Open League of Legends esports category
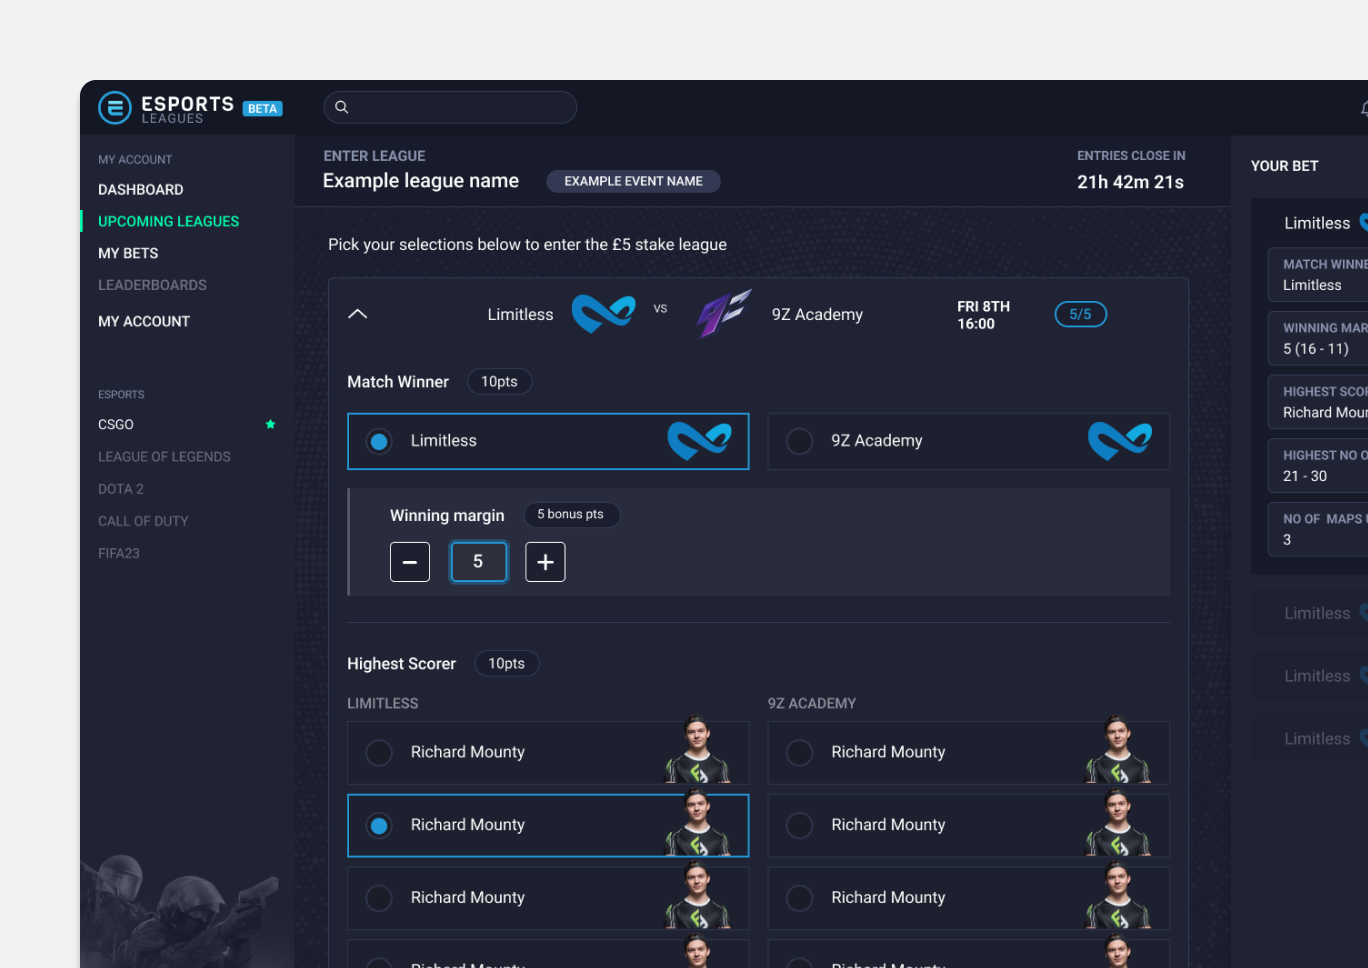This screenshot has width=1368, height=968. 164,457
